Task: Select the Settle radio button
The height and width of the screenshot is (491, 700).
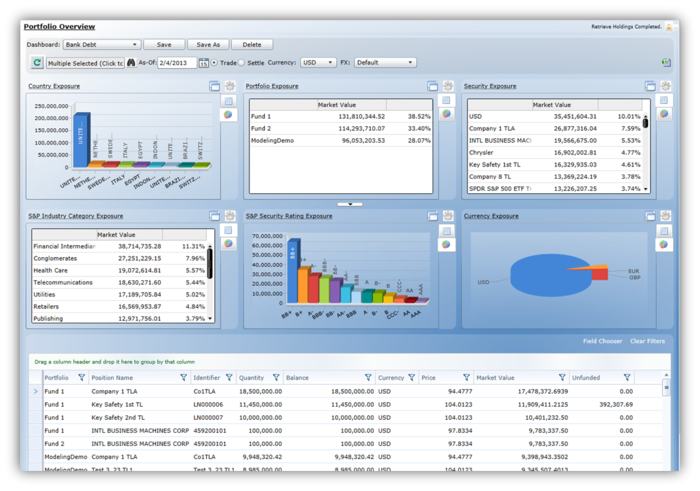Action: [242, 63]
